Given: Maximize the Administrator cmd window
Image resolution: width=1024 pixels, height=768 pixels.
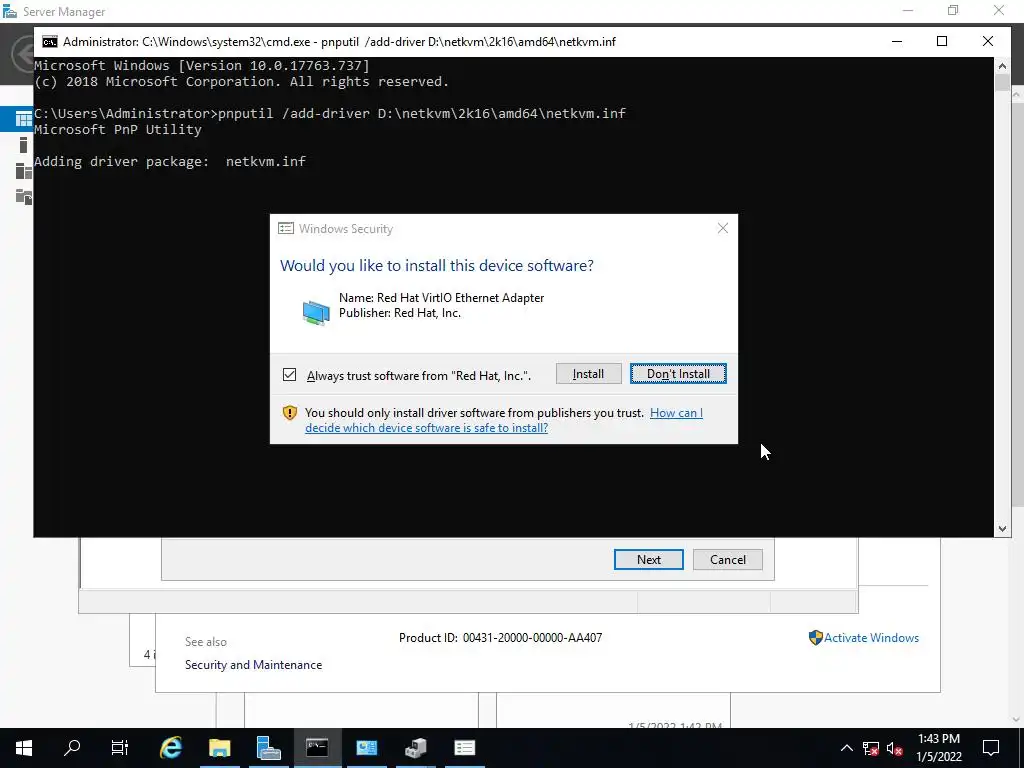Looking at the screenshot, I should tap(942, 41).
